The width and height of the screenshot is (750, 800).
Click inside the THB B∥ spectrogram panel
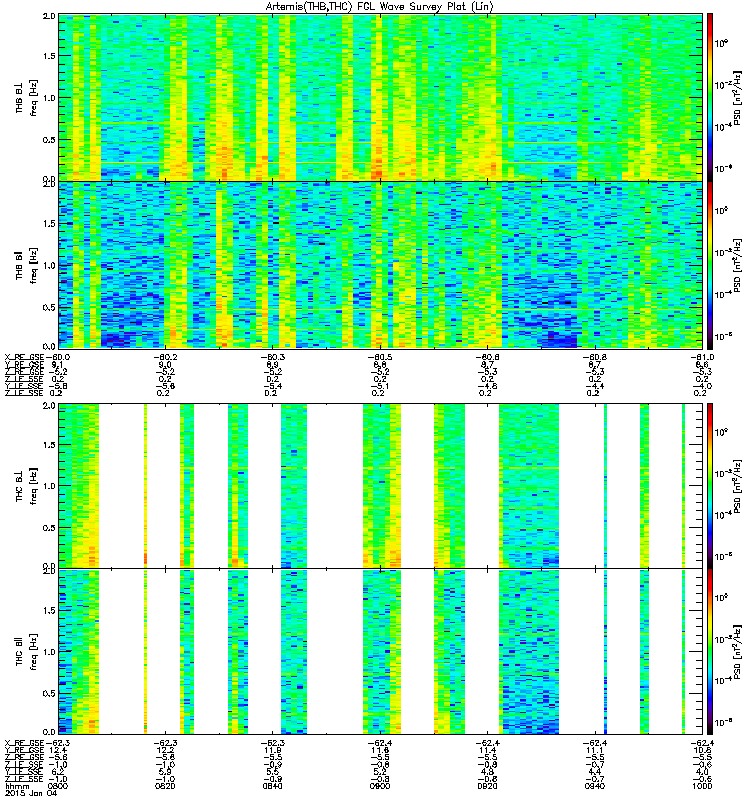pos(380,265)
